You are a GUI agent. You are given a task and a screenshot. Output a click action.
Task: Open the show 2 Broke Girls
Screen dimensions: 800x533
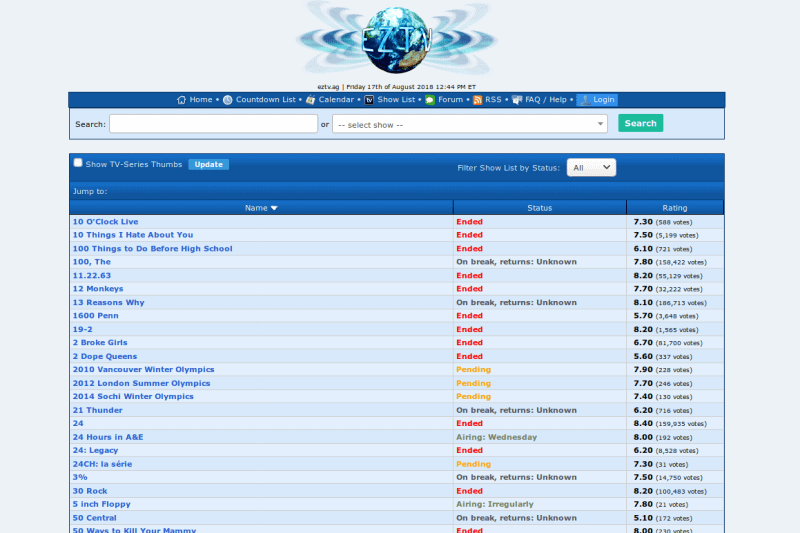pos(99,343)
